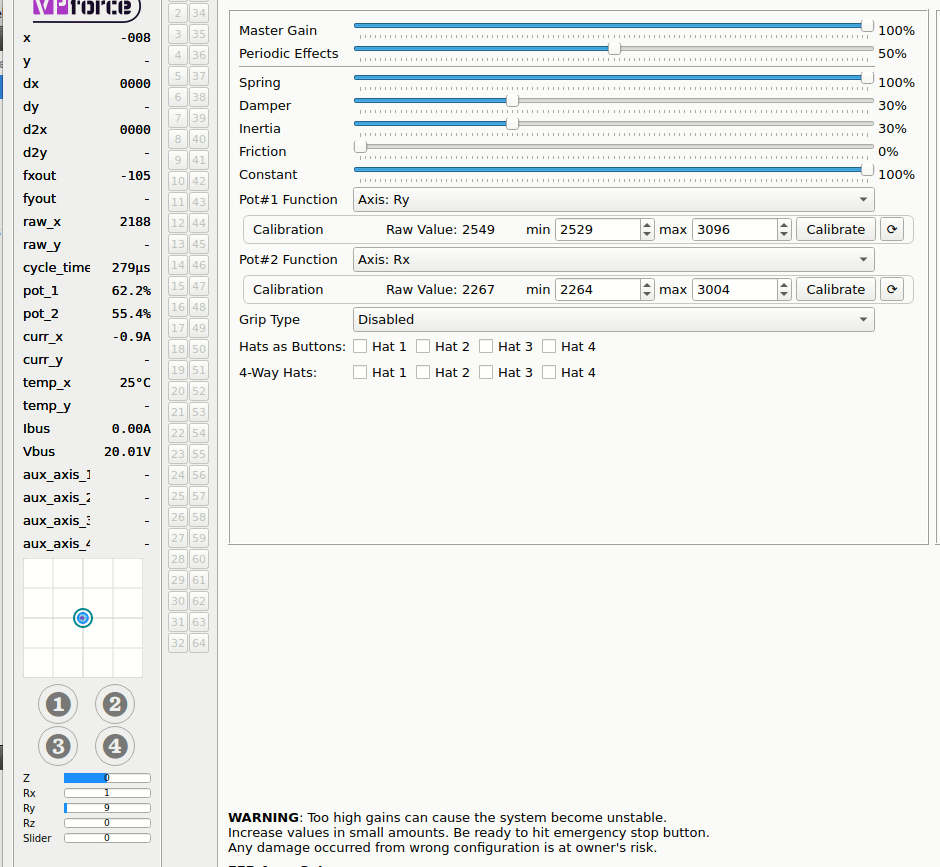Image resolution: width=940 pixels, height=867 pixels.
Task: Open the Pot#1 Function dropdown
Action: [x=613, y=199]
